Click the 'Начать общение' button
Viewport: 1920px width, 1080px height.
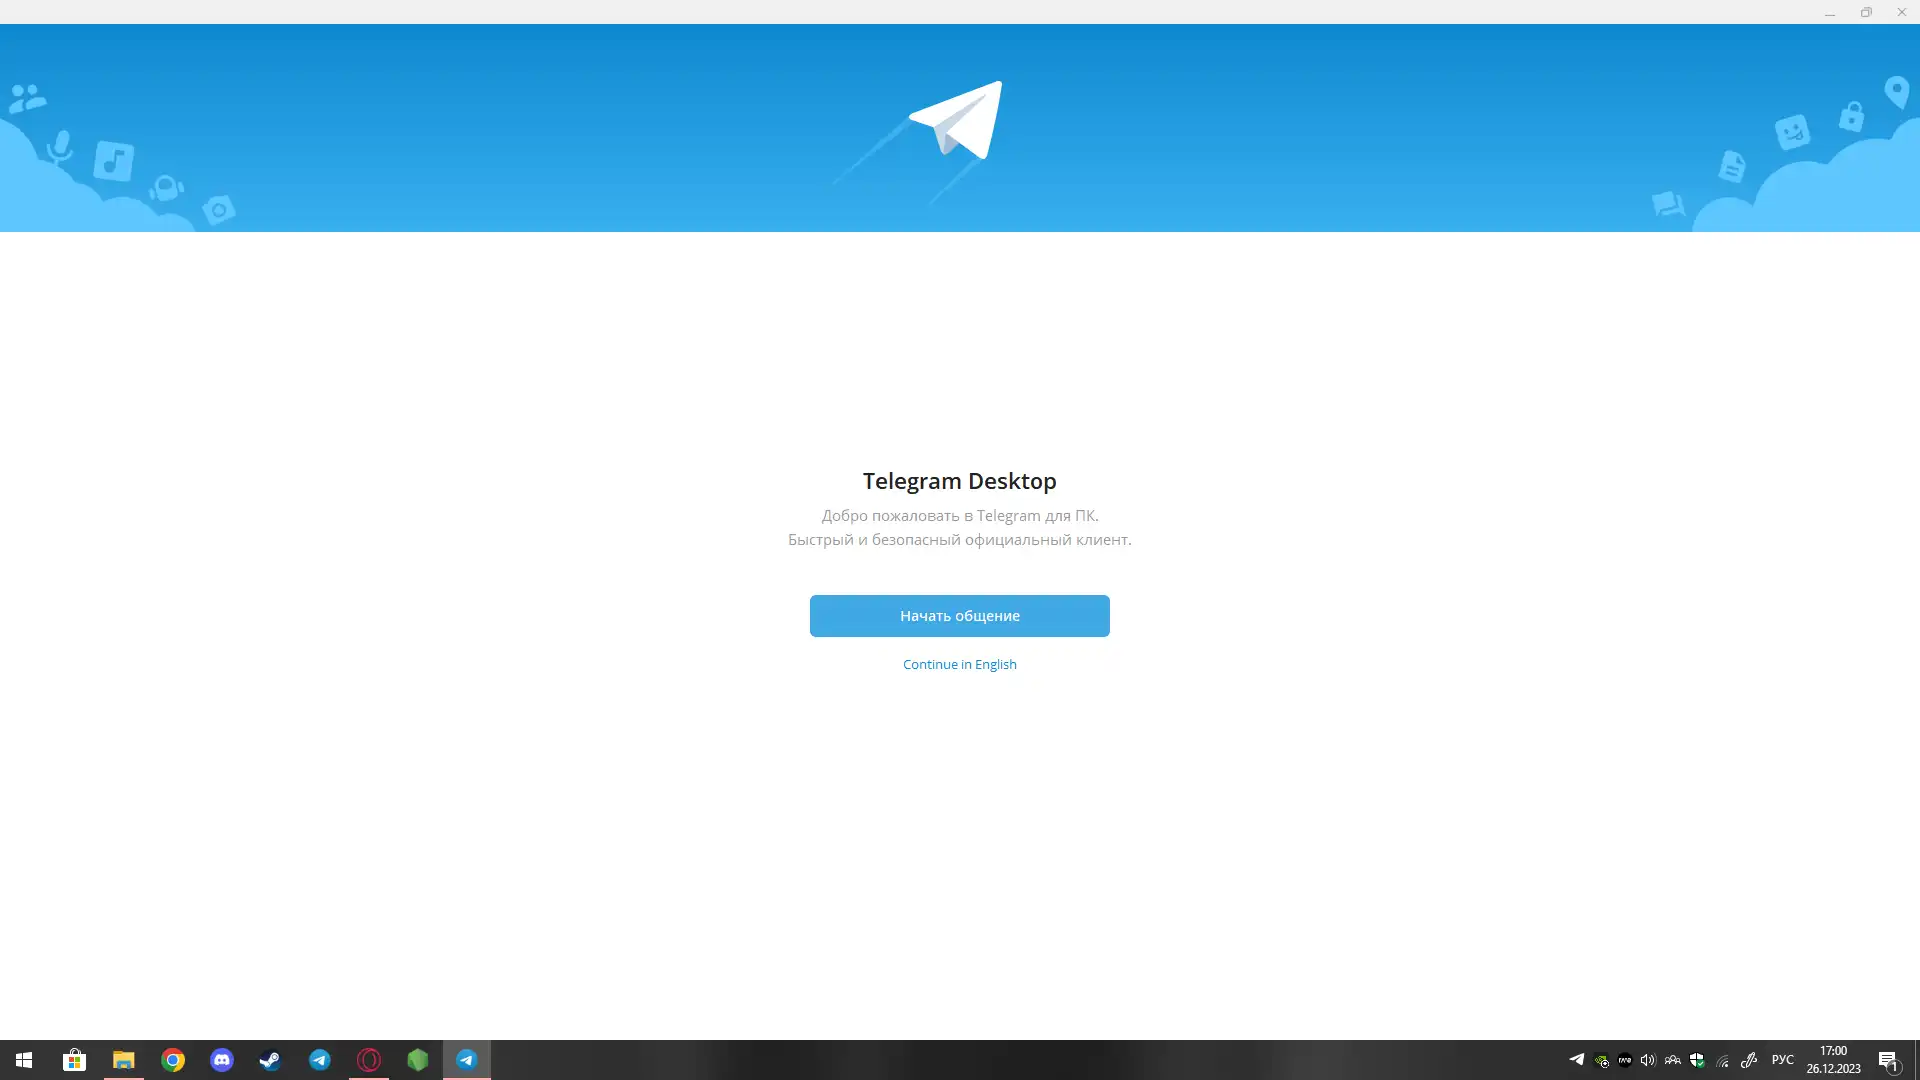[x=959, y=616]
